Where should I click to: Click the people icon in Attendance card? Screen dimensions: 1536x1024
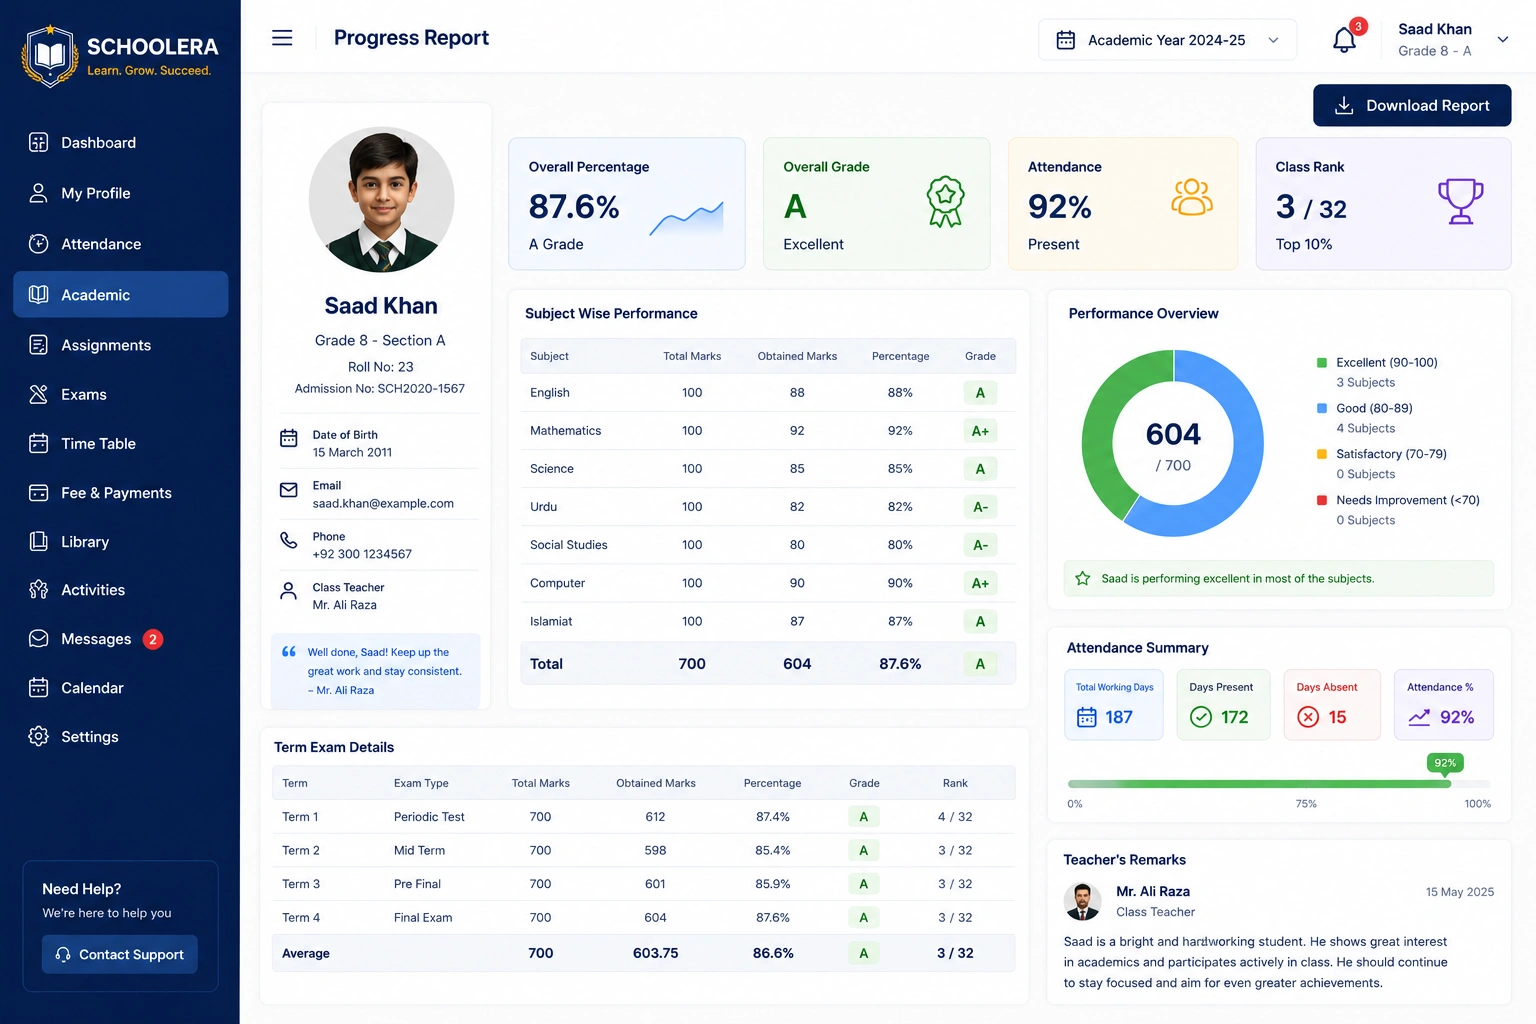tap(1192, 197)
